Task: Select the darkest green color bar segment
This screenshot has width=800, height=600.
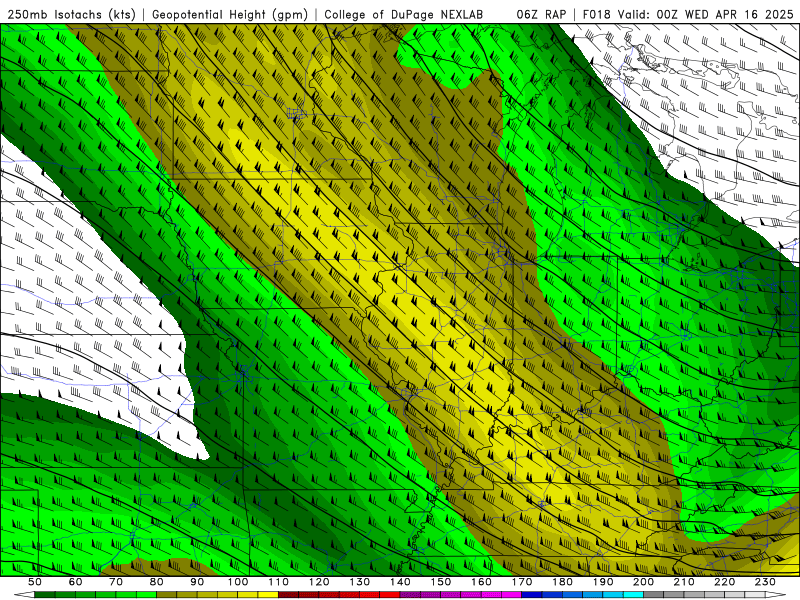Action: (44, 595)
